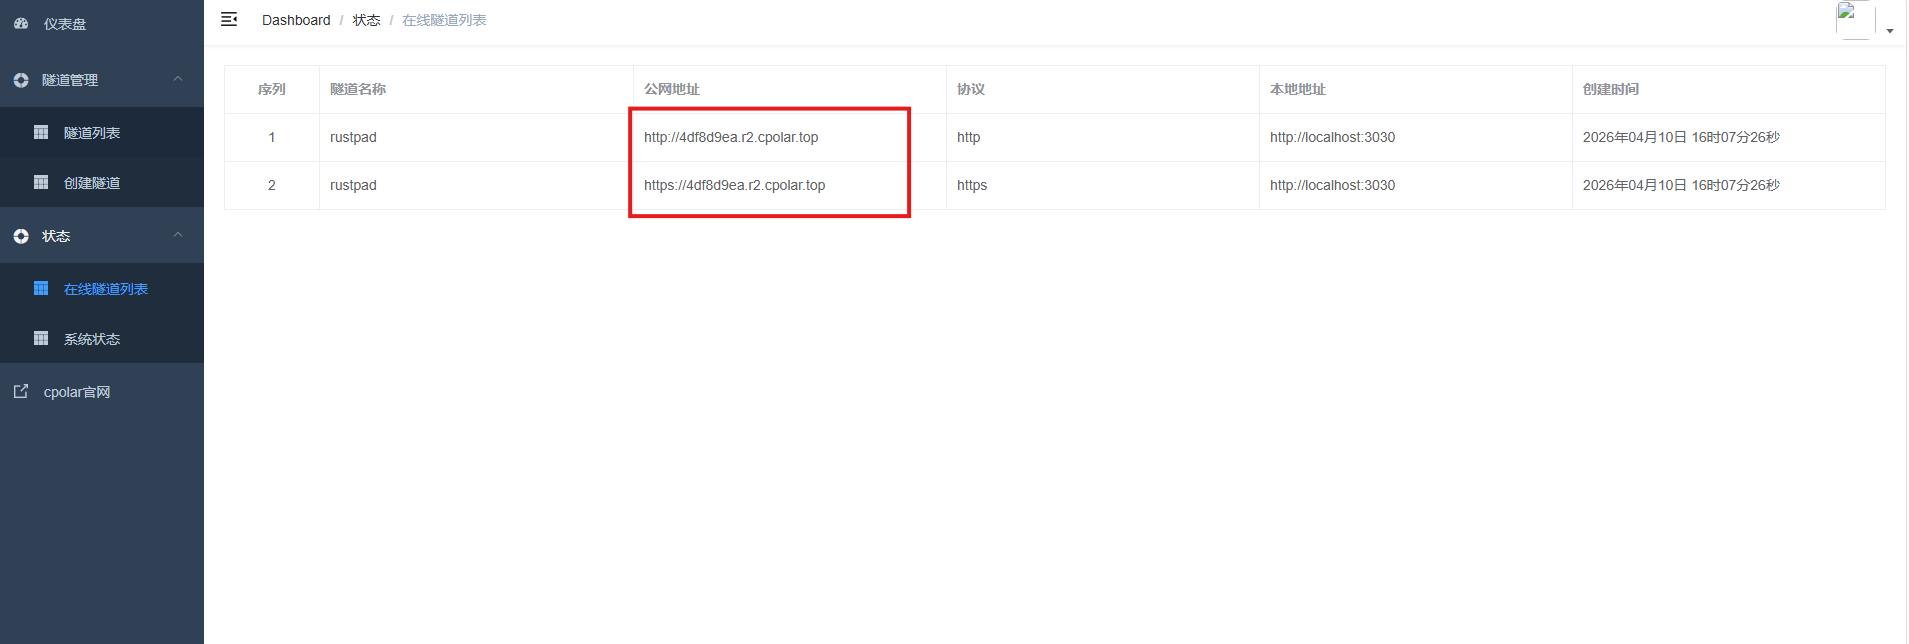
Task: Click the grid icon beside 创建隧道
Action: tap(41, 182)
